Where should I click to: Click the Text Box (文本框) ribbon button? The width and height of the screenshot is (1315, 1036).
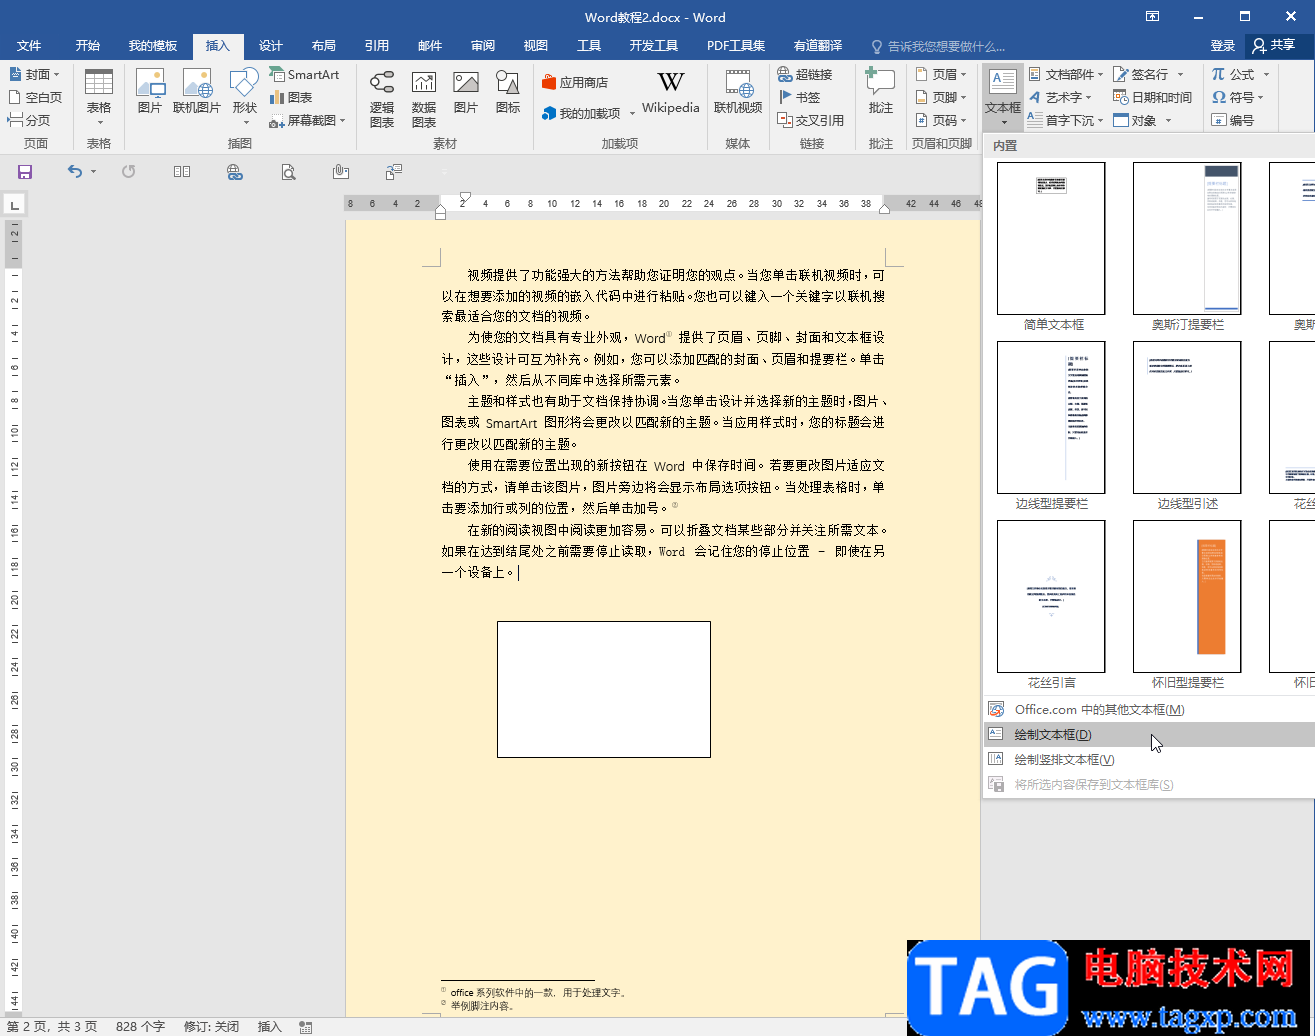pyautogui.click(x=1003, y=98)
